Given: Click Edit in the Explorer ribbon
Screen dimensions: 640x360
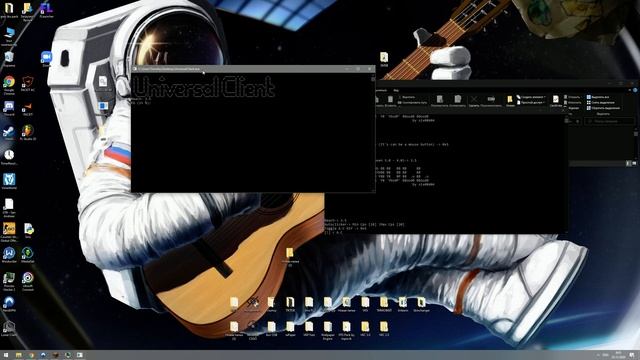Looking at the screenshot, I should click(572, 102).
